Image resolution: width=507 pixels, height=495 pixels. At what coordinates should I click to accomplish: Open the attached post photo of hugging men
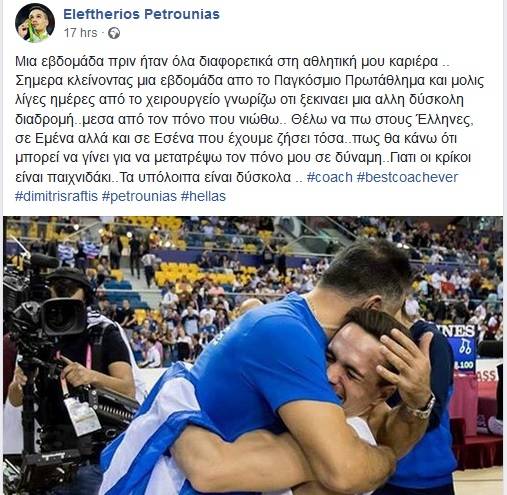click(253, 355)
